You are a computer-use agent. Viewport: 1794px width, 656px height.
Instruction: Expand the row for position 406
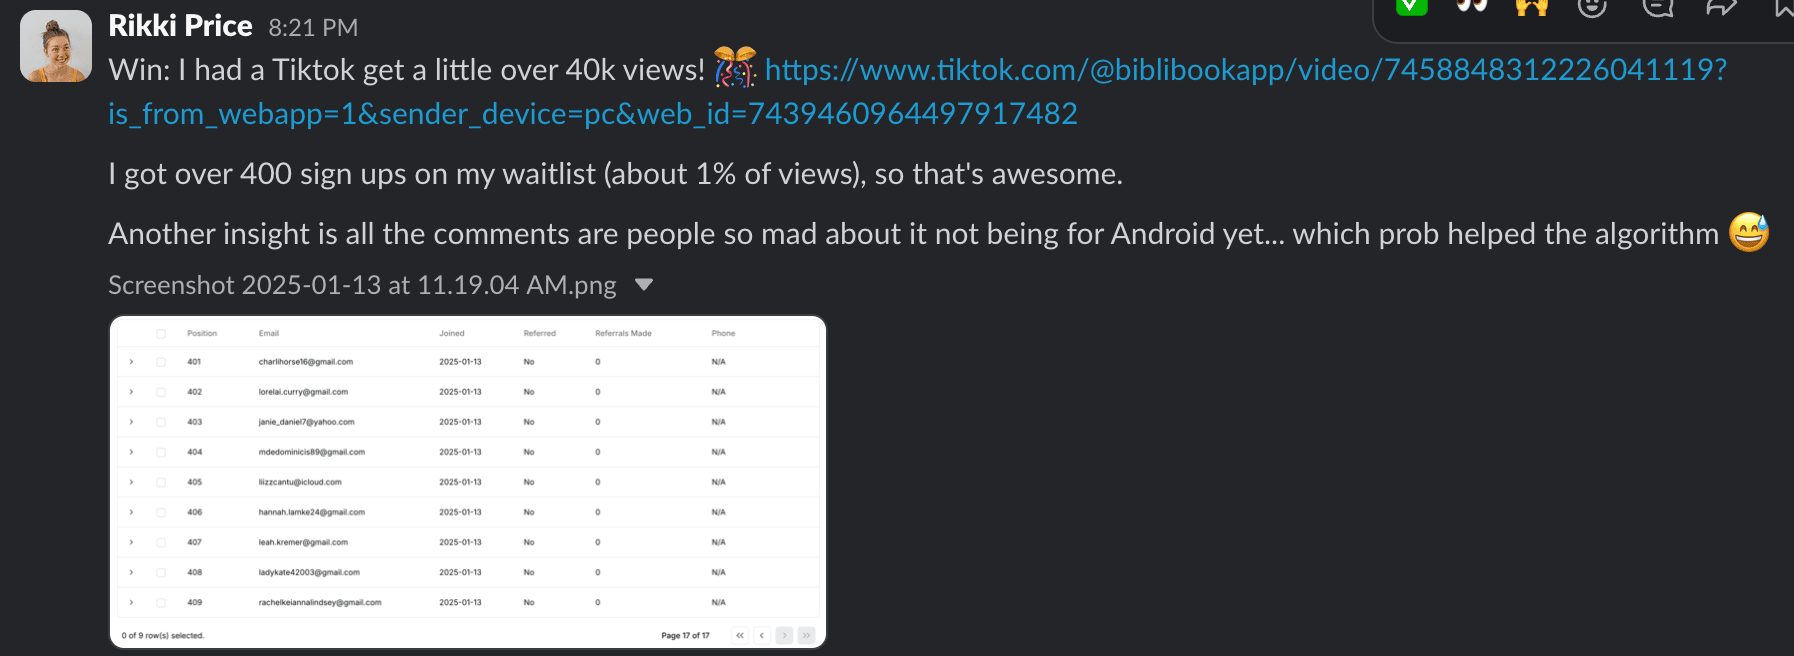click(131, 512)
